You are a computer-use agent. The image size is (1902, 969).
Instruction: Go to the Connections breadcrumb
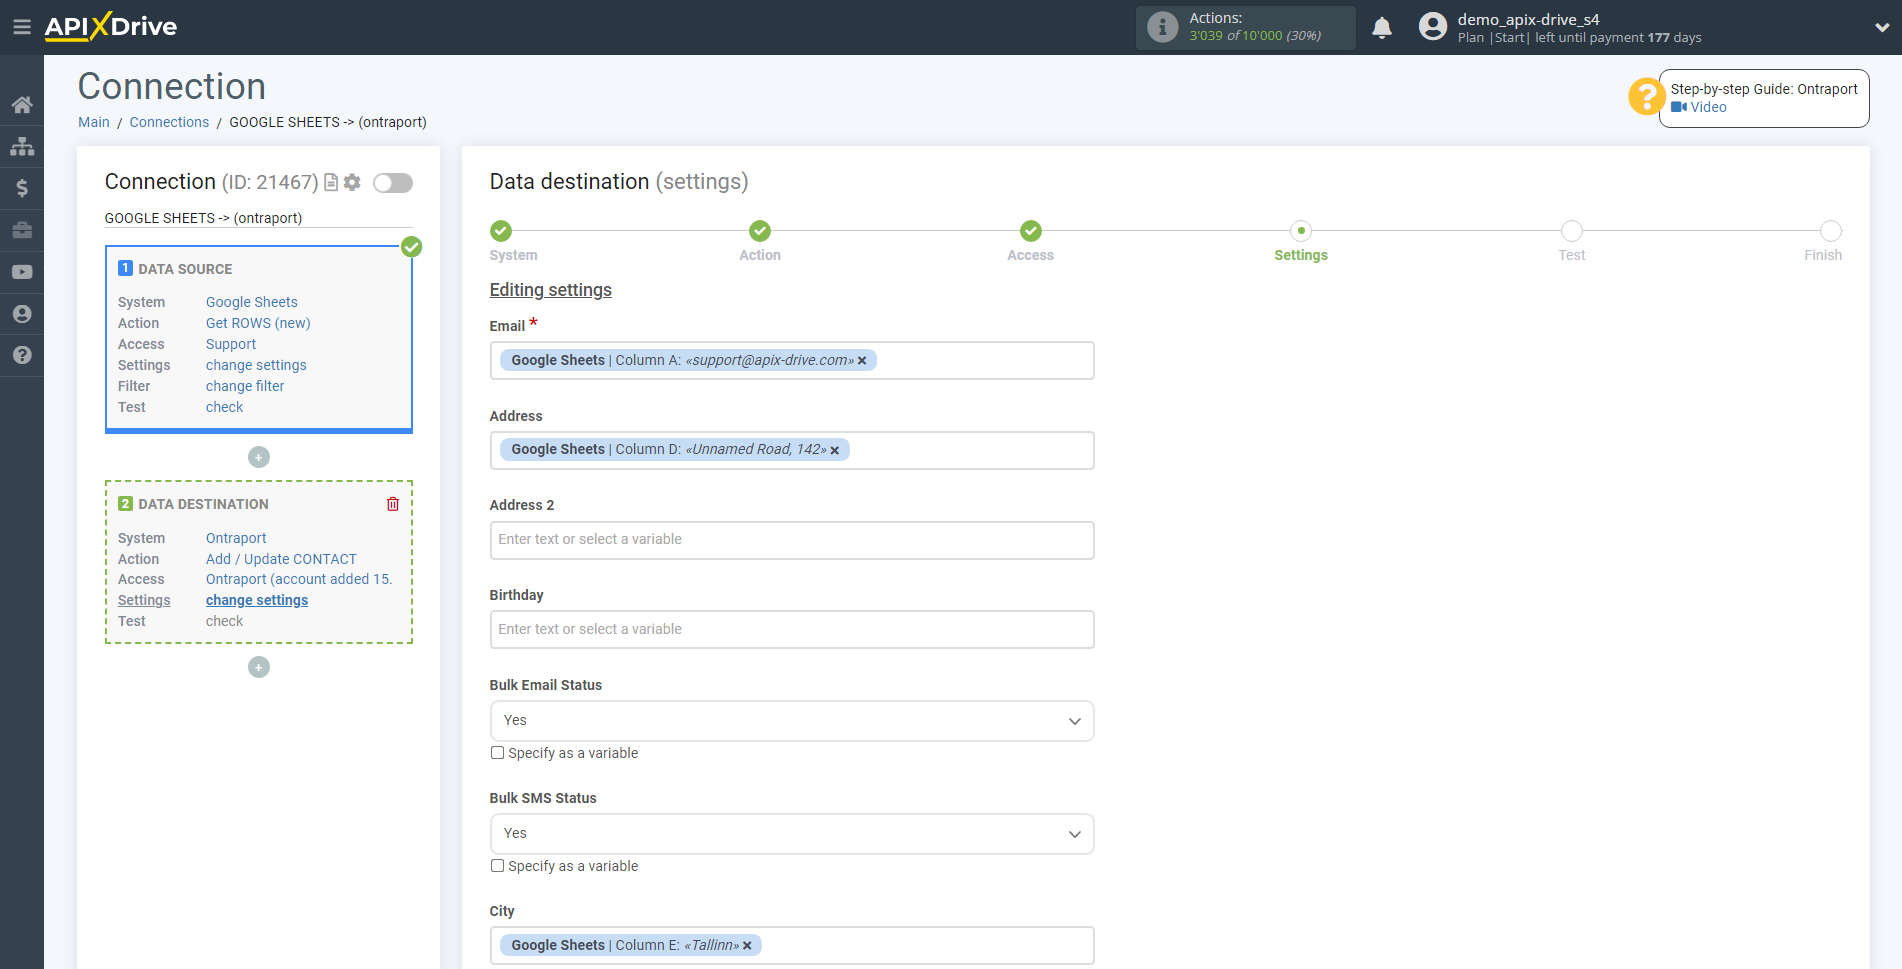coord(169,122)
